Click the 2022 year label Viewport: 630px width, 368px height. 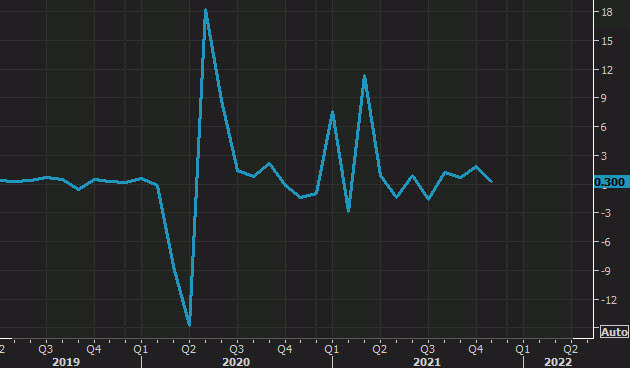[x=558, y=362]
